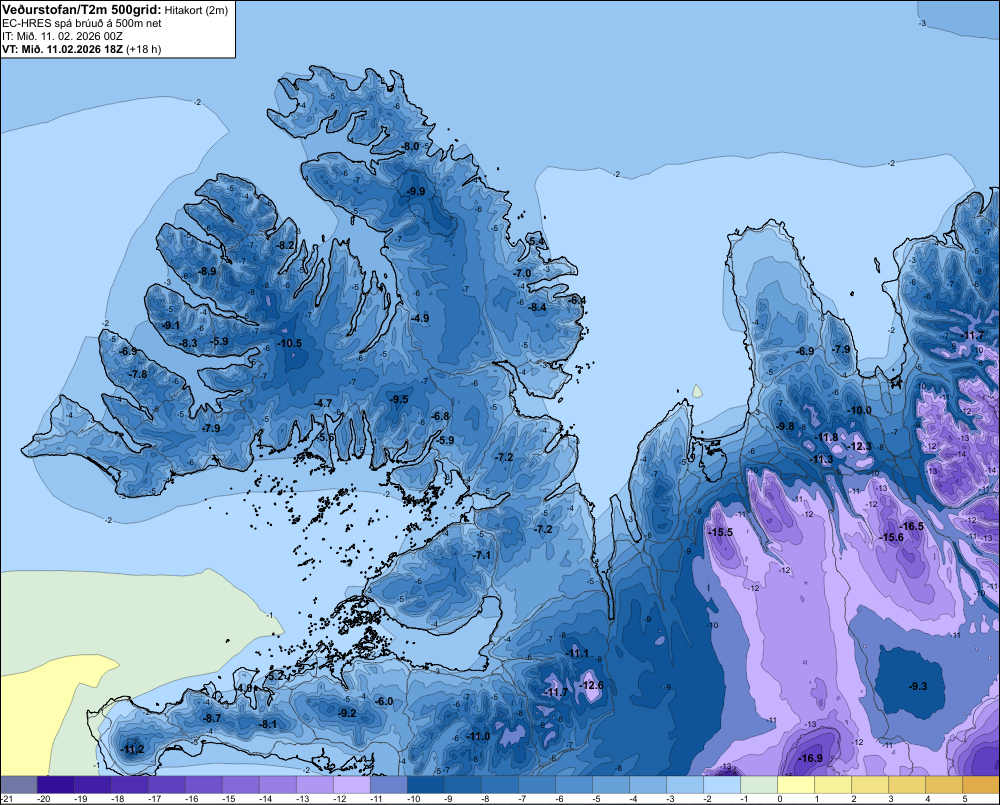This screenshot has width=1000, height=805.
Task: Click the title text 'Veðurstofan/T2m 500grid'
Action: coord(81,10)
